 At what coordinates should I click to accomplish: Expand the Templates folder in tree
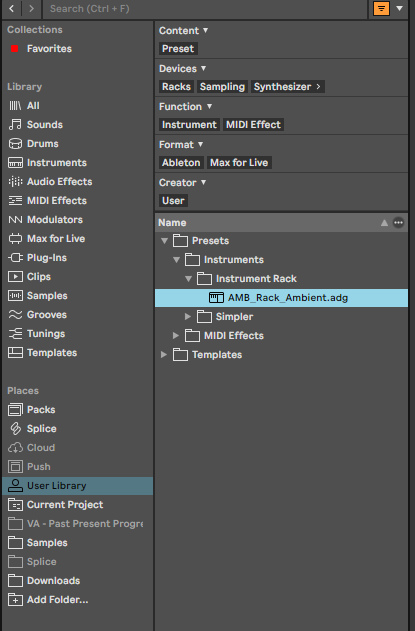click(163, 355)
